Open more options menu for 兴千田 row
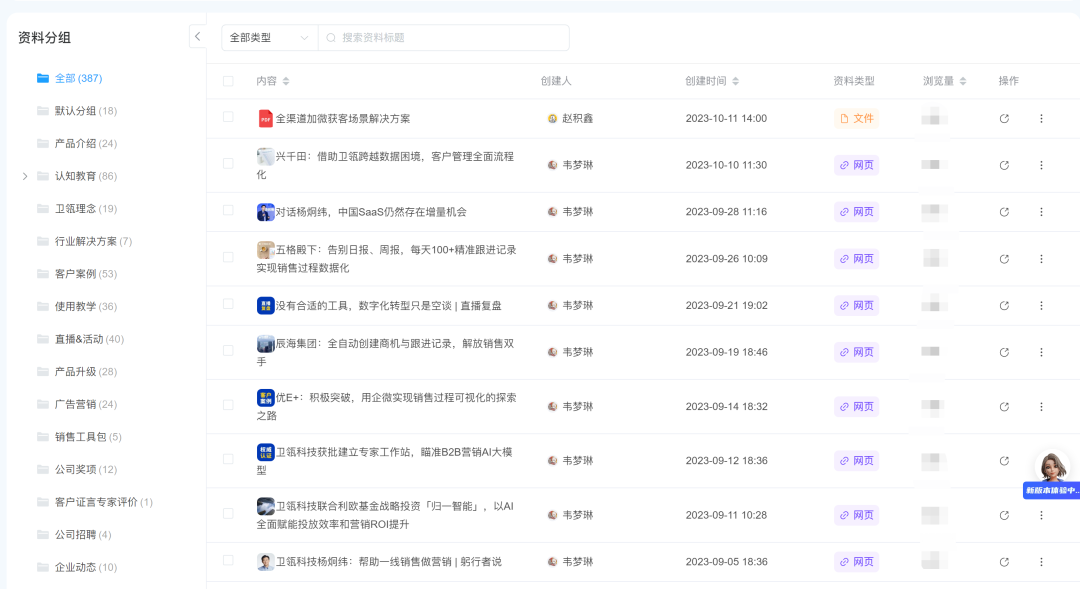 [x=1041, y=165]
